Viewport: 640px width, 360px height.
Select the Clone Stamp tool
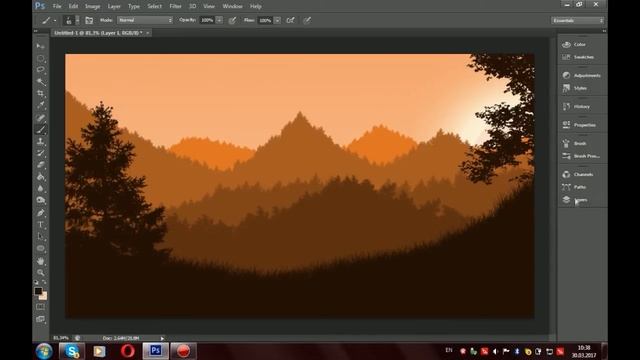tap(40, 142)
